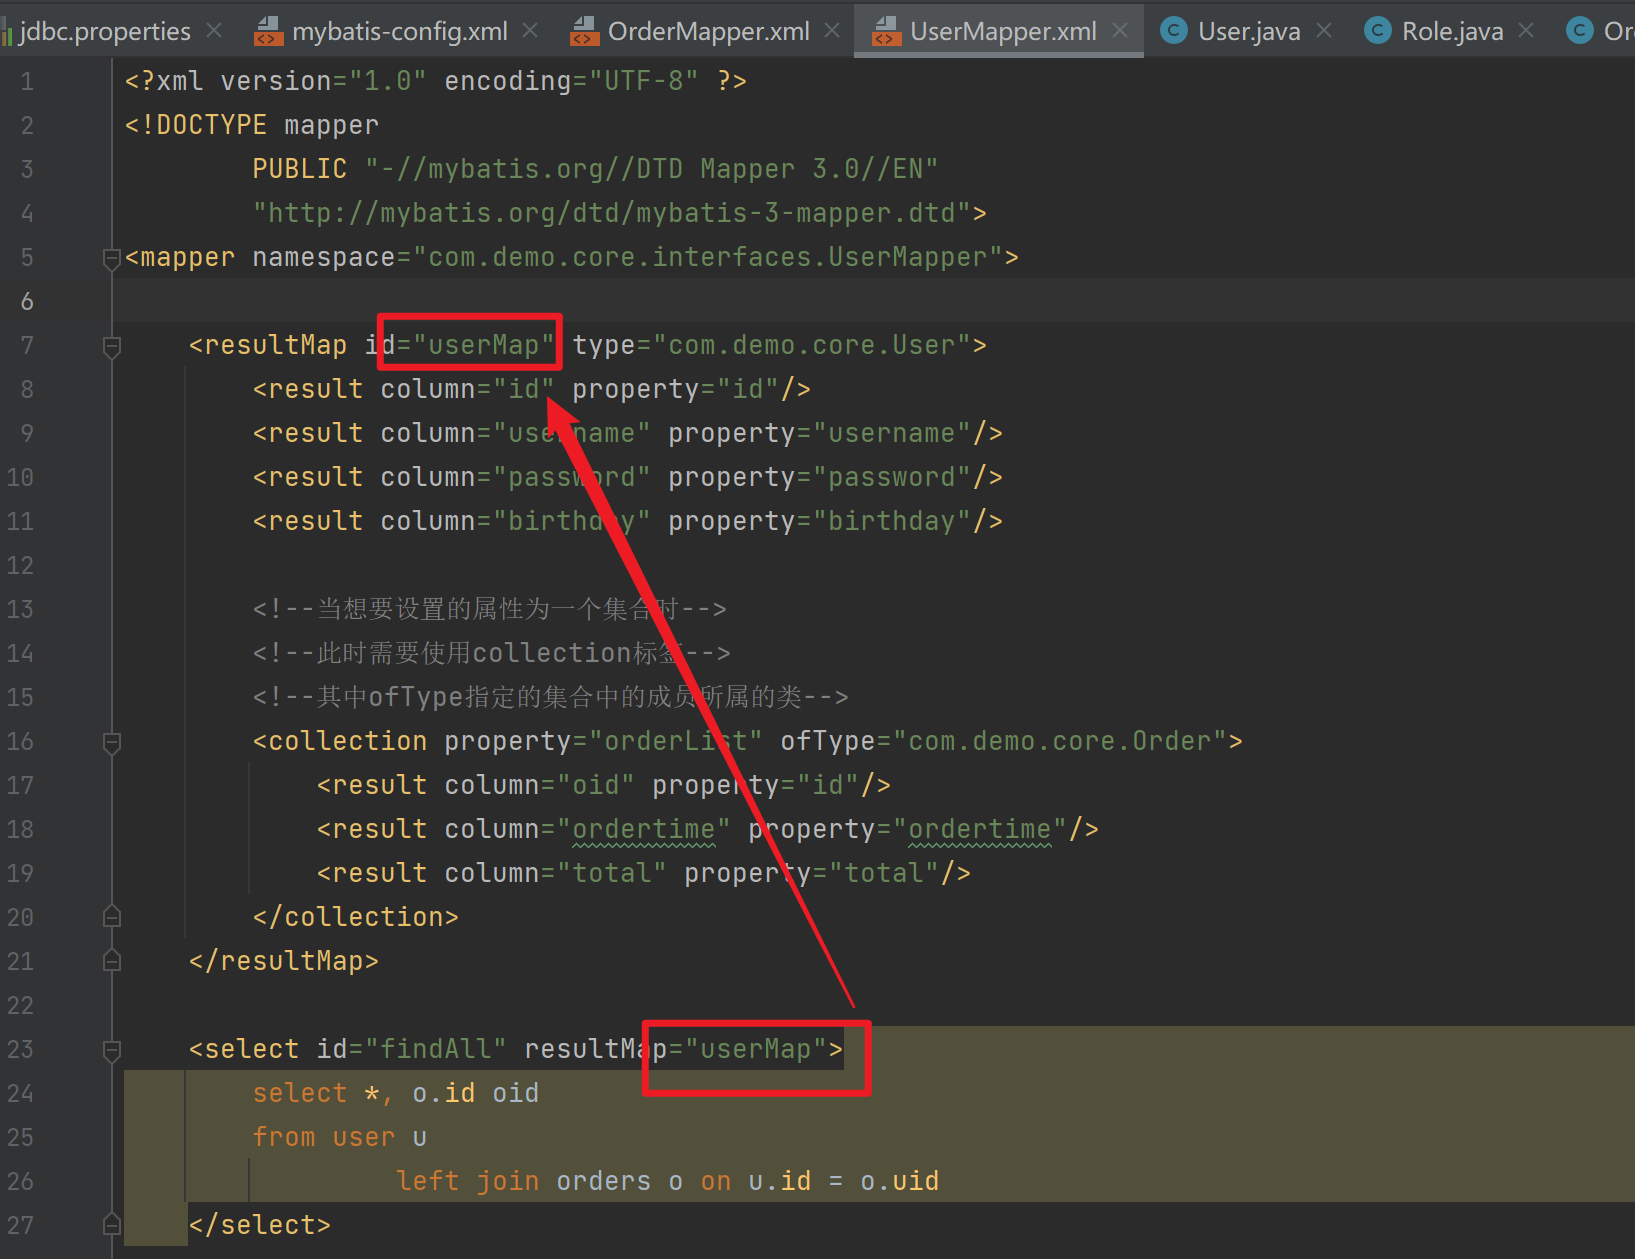The image size is (1635, 1259).
Task: Click the ofType value com.demo.core.Order
Action: 1060,741
